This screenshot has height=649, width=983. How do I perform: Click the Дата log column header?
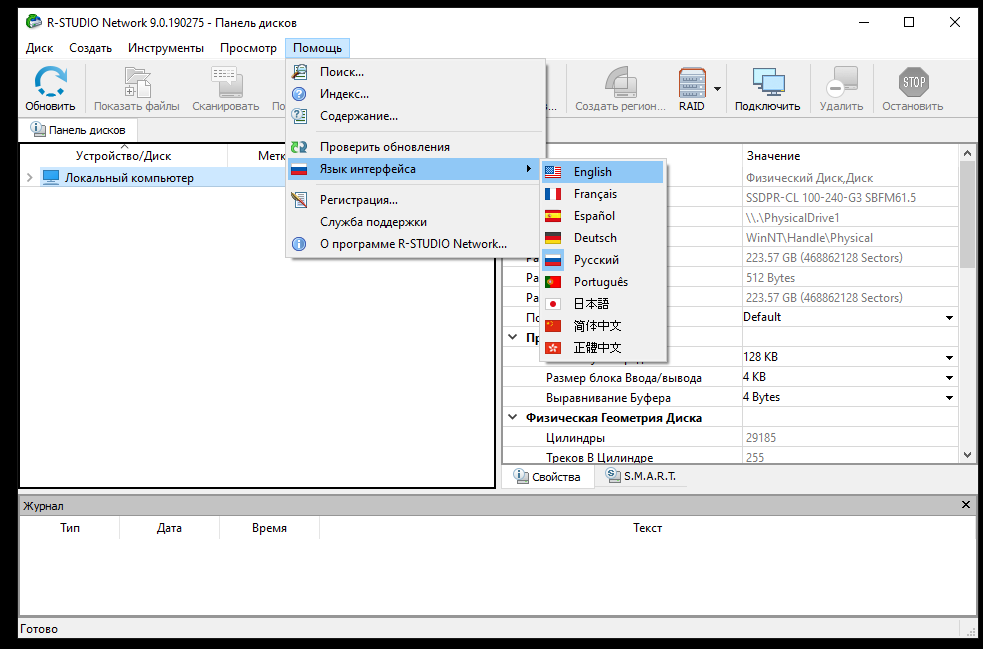pyautogui.click(x=169, y=528)
